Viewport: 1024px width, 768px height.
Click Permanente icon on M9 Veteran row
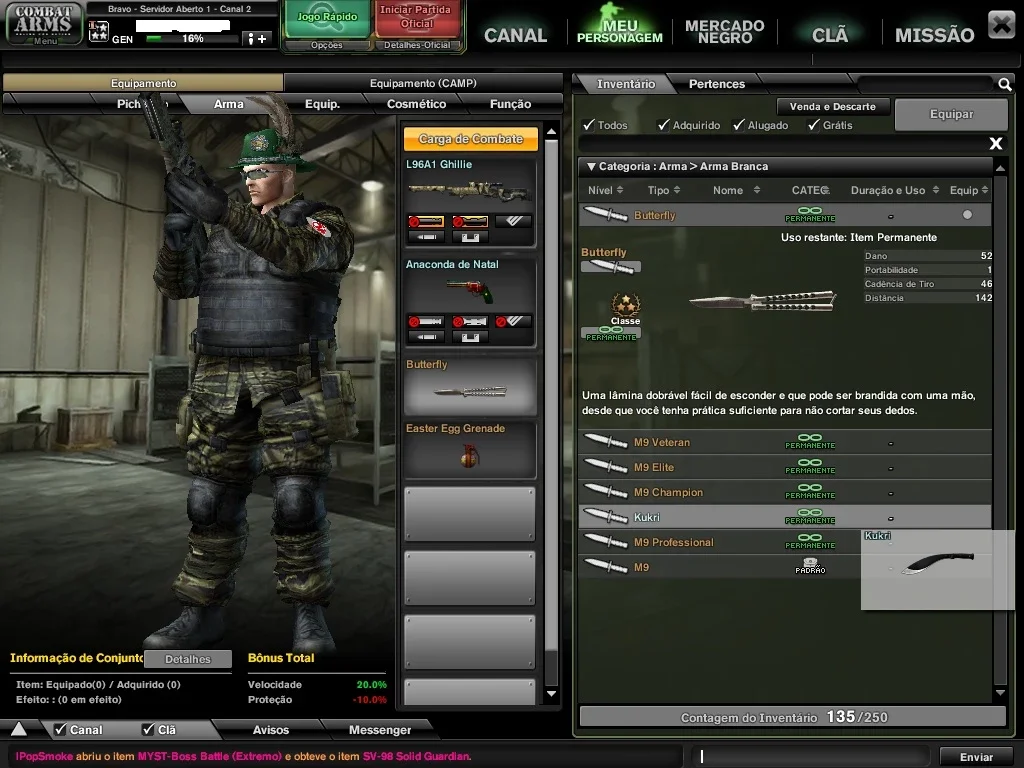pyautogui.click(x=810, y=441)
